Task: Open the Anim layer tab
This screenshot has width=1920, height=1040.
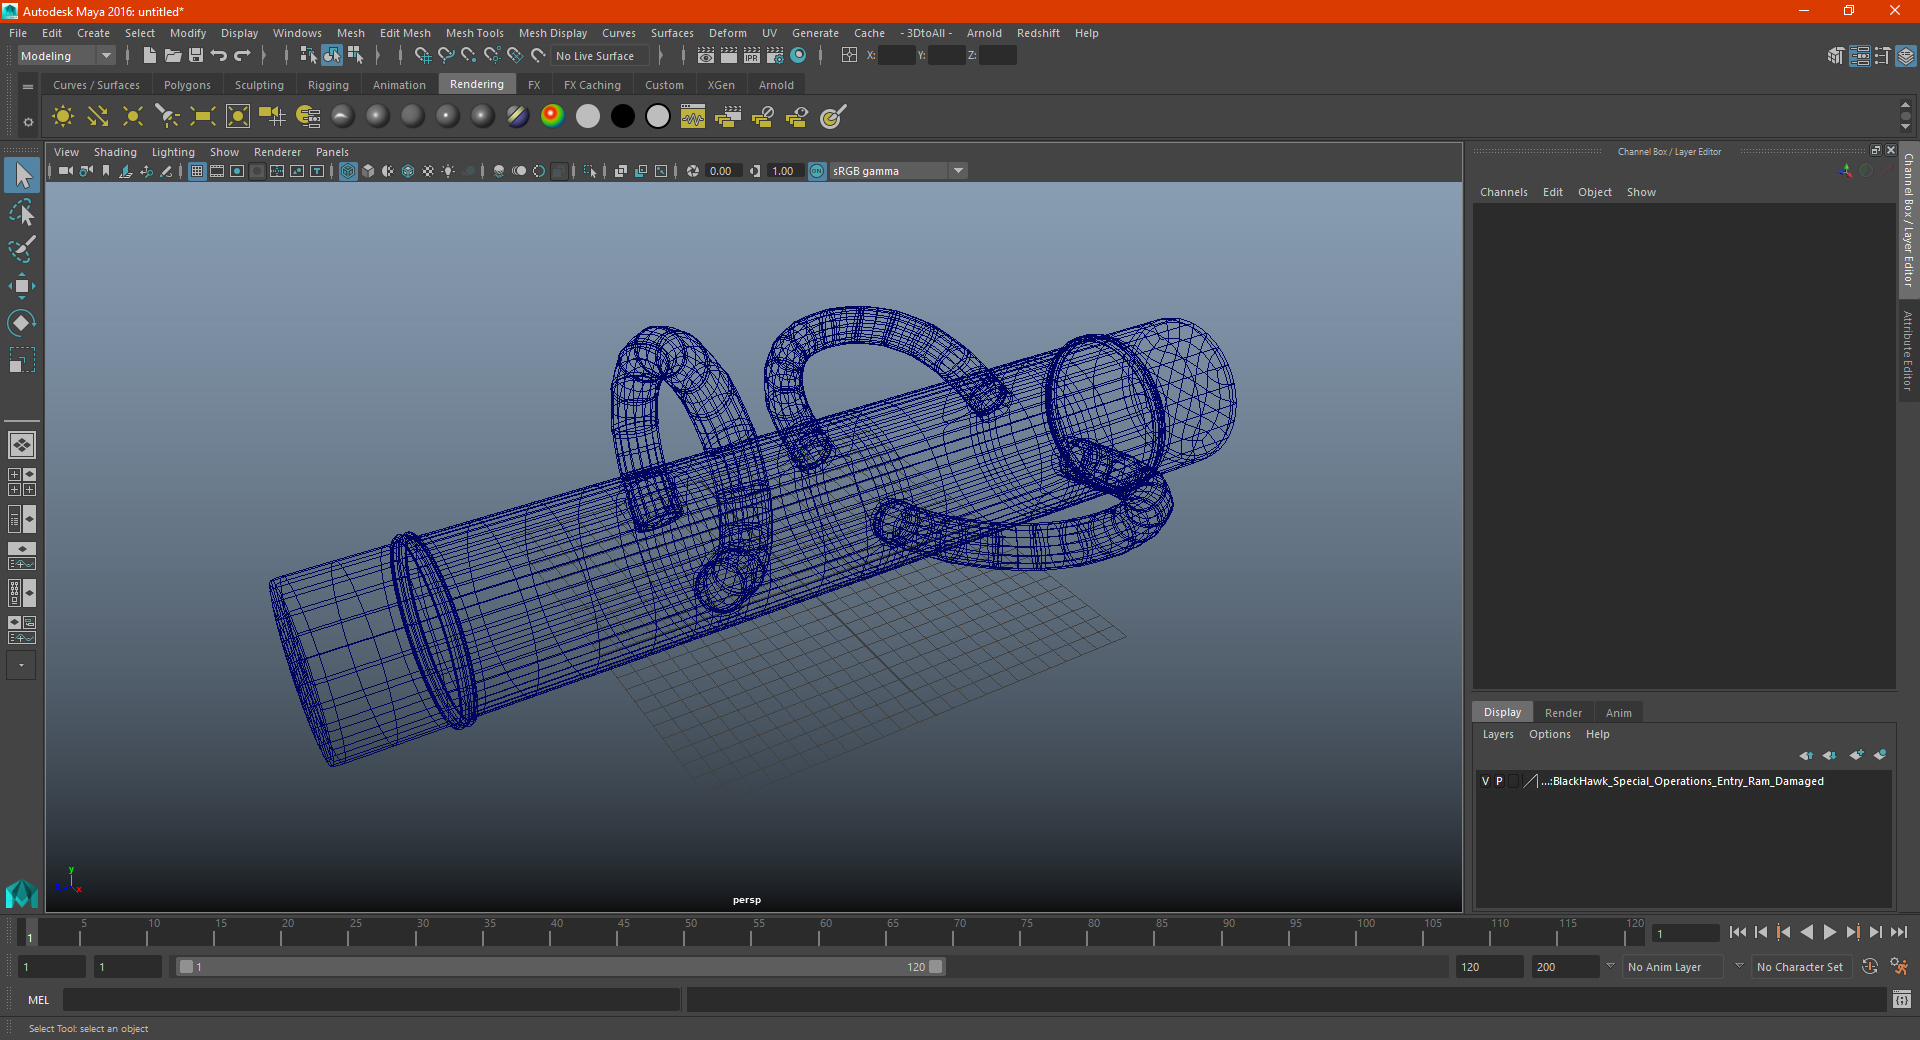Action: [x=1618, y=713]
